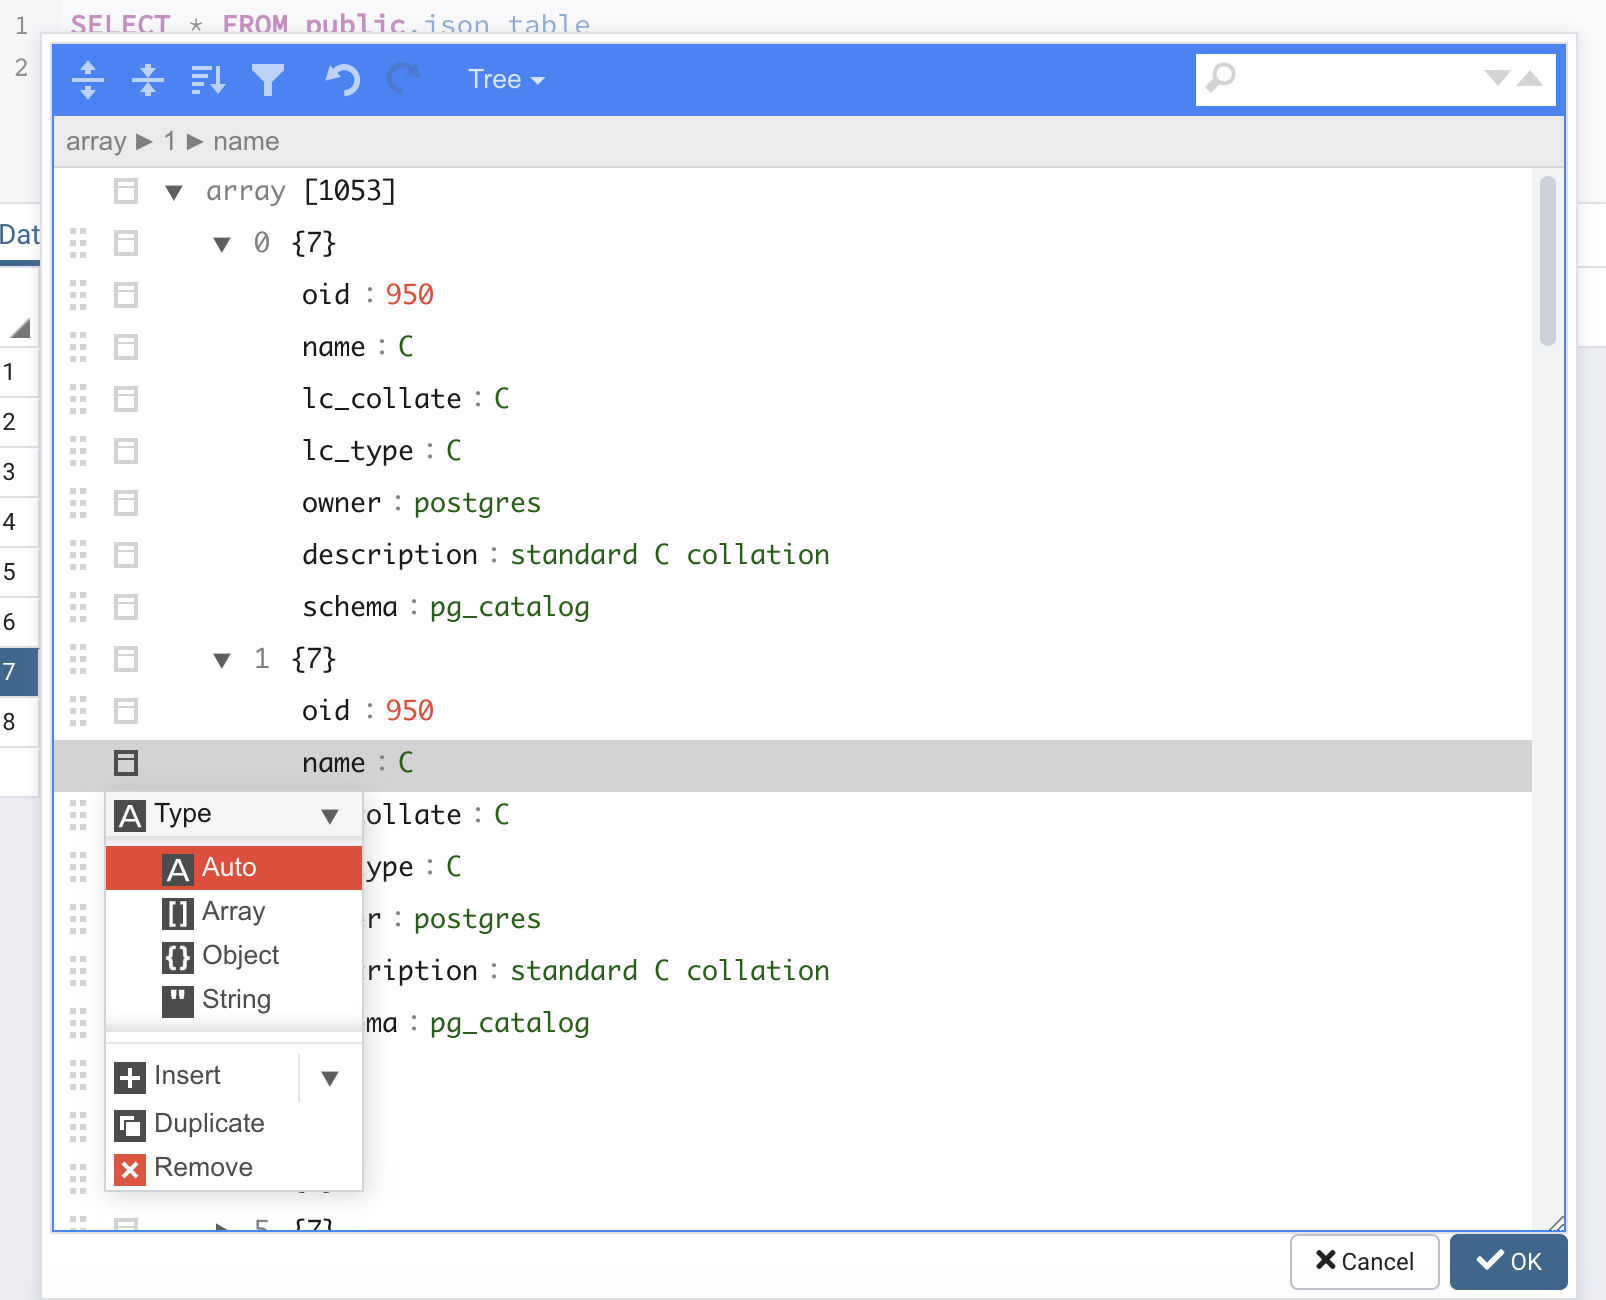Viewport: 1606px width, 1300px height.
Task: Select String type from the menu
Action: tap(235, 1000)
